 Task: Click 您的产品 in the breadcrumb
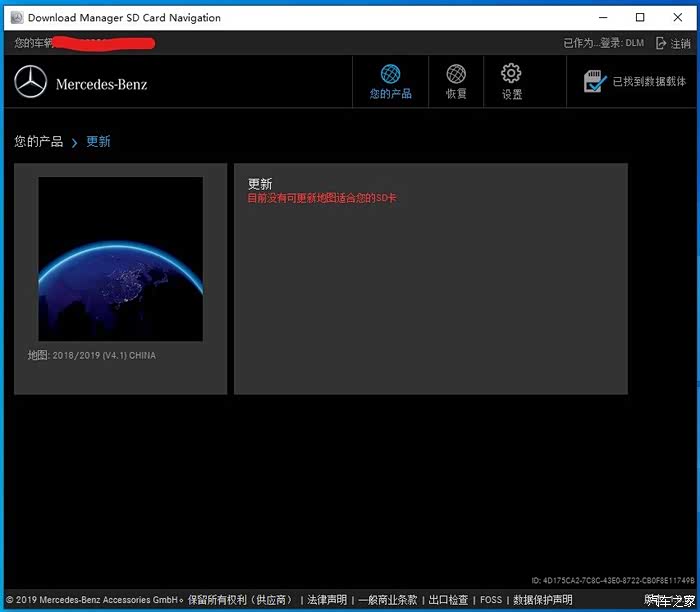pos(39,142)
